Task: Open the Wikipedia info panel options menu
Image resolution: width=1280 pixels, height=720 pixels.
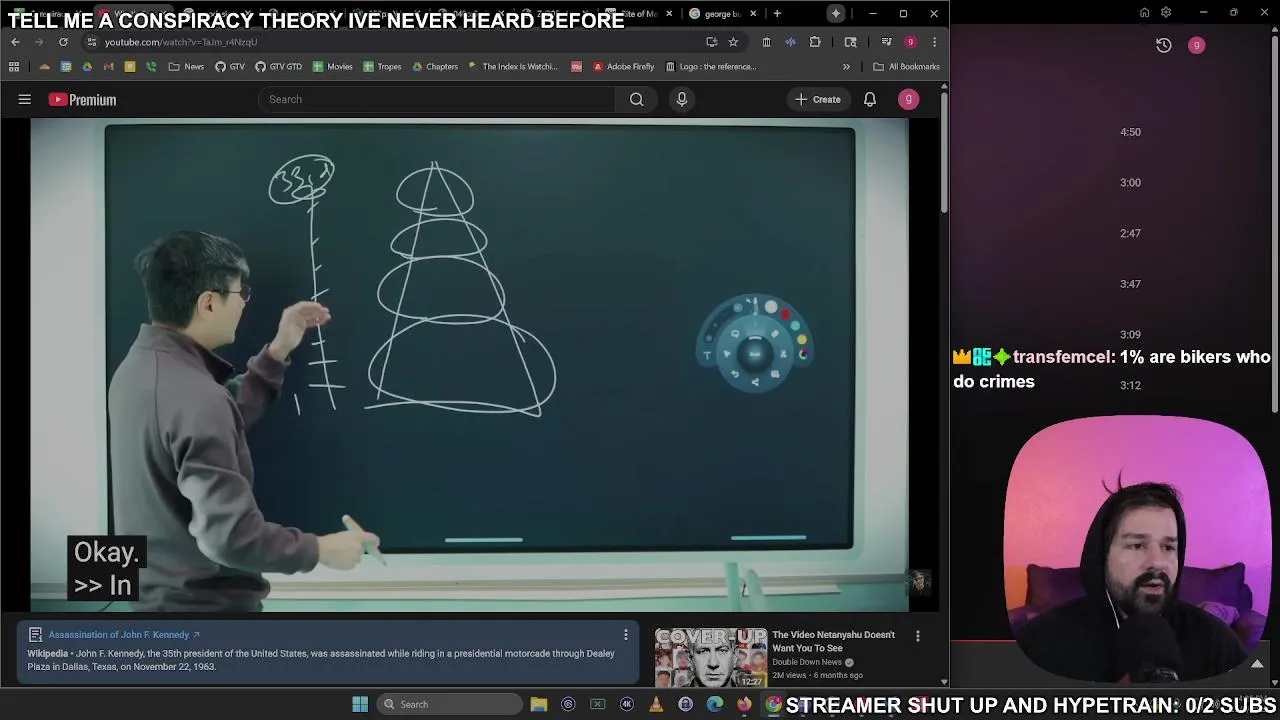Action: click(626, 635)
